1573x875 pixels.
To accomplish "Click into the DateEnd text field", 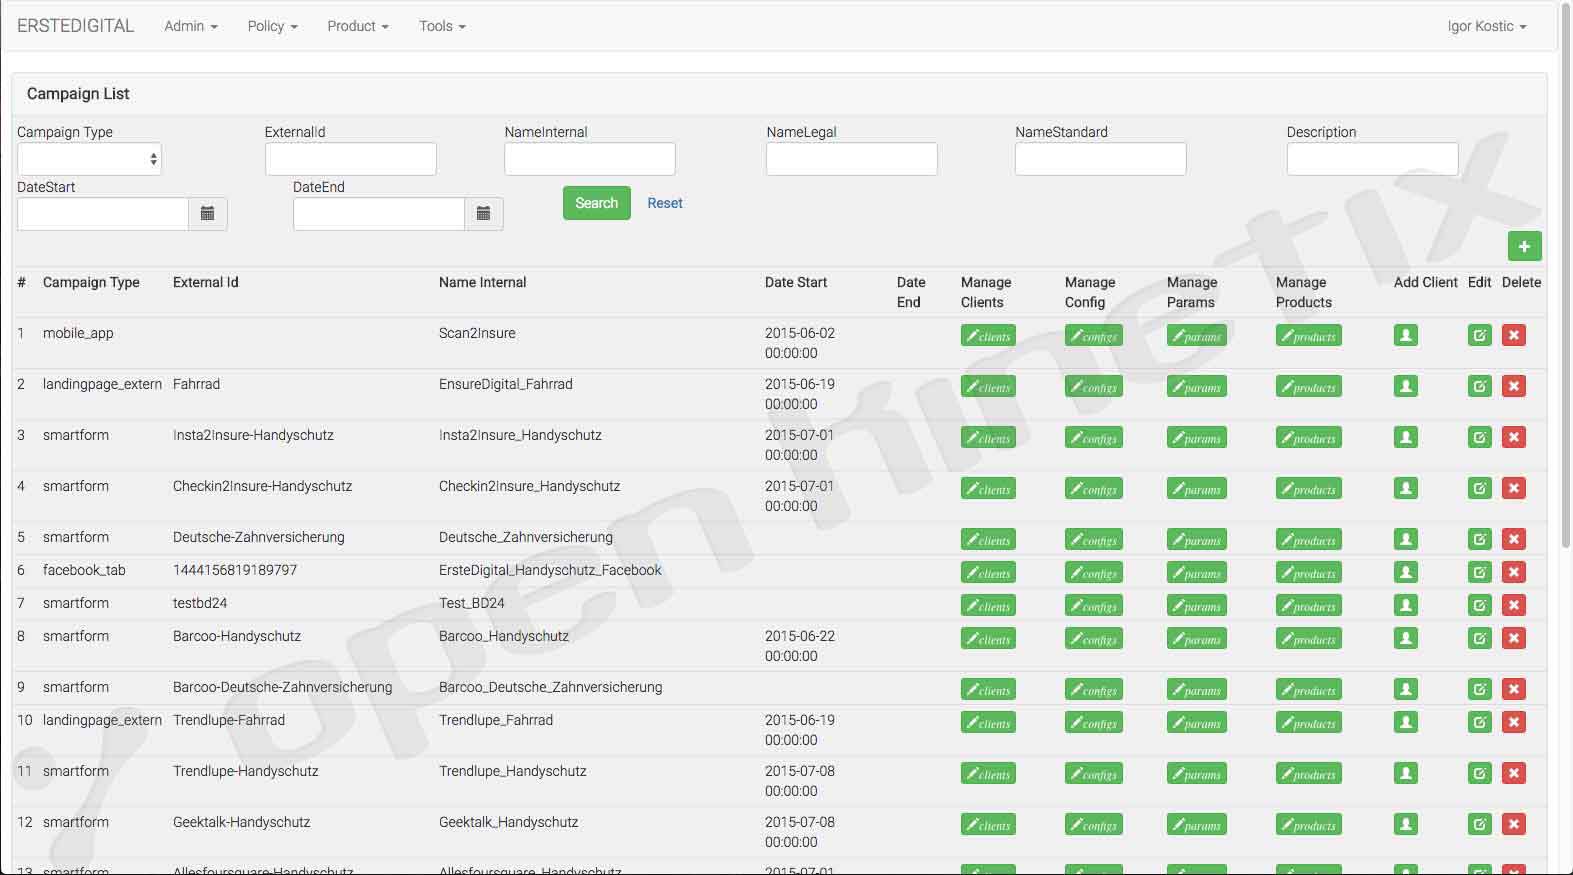I will click(379, 214).
